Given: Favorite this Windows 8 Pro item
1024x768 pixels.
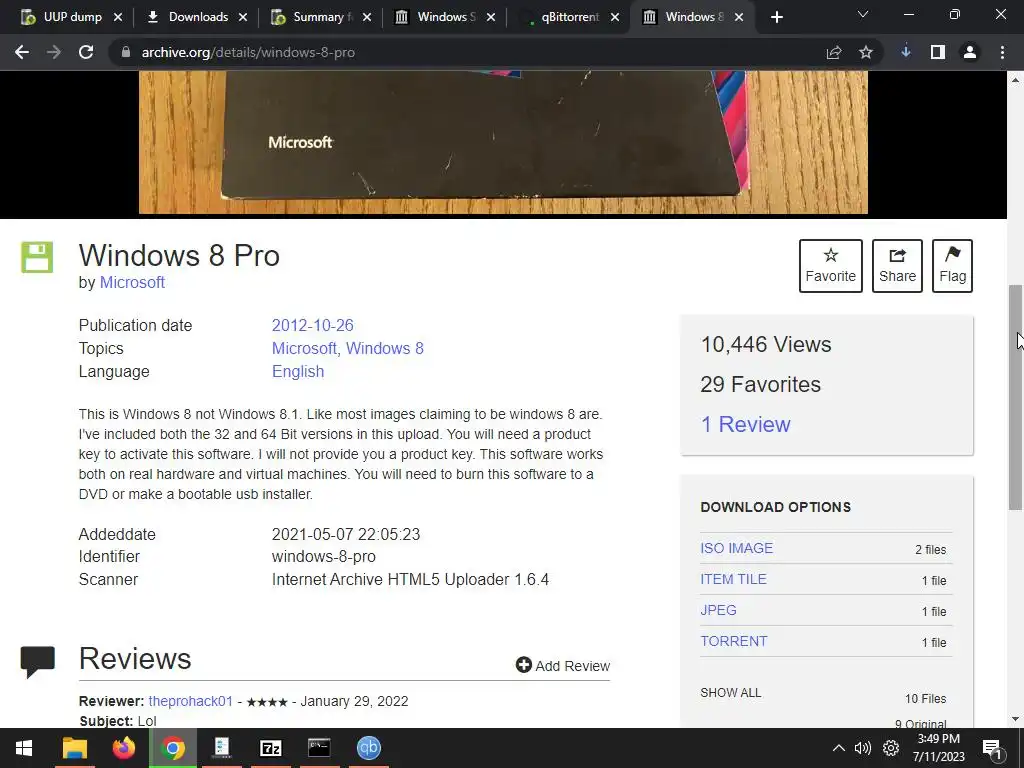Looking at the screenshot, I should tap(831, 266).
